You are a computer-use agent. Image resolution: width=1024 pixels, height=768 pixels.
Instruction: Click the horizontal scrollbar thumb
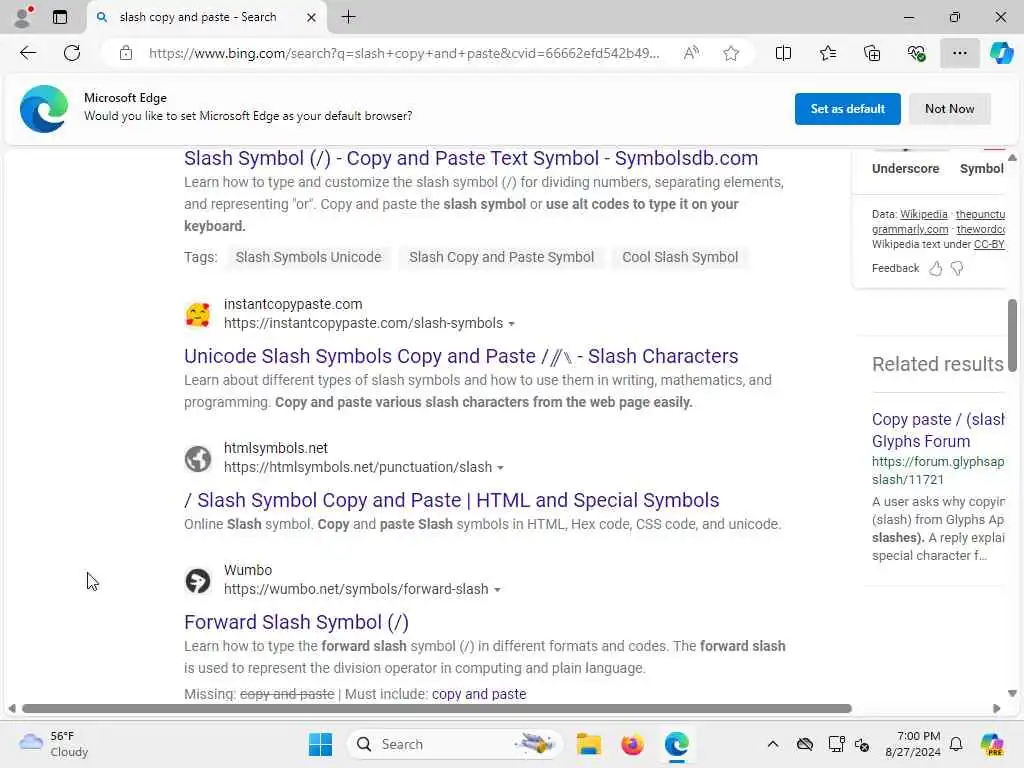pyautogui.click(x=436, y=709)
